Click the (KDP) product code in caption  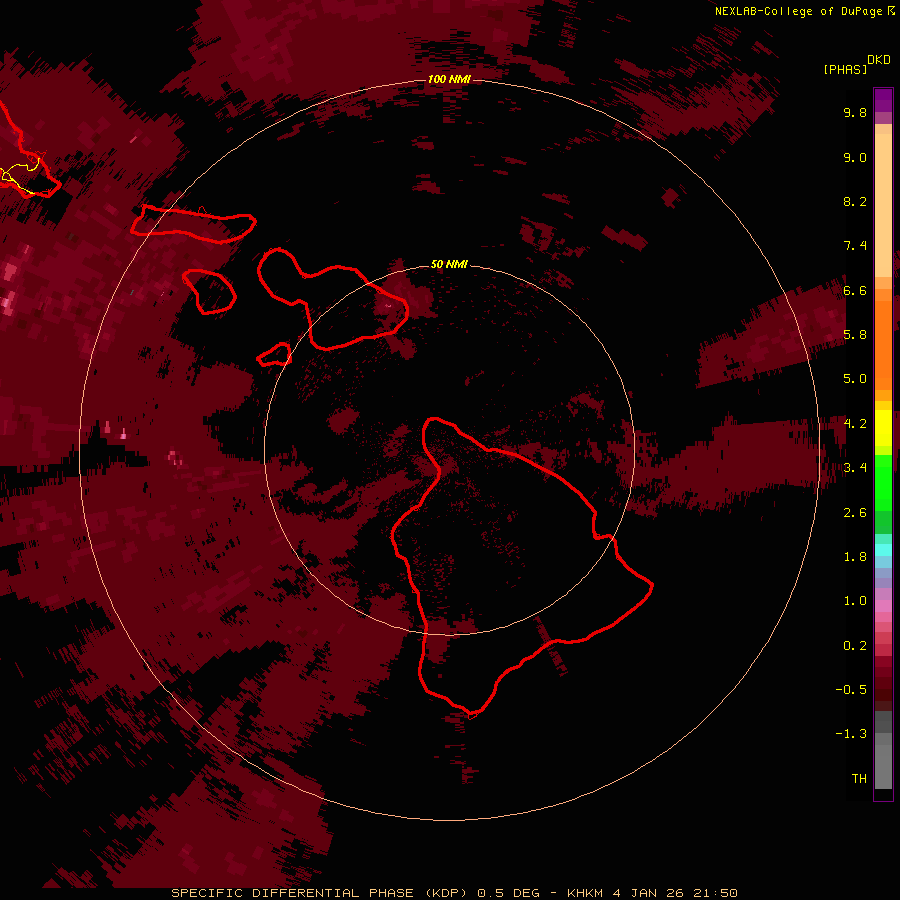tap(448, 893)
